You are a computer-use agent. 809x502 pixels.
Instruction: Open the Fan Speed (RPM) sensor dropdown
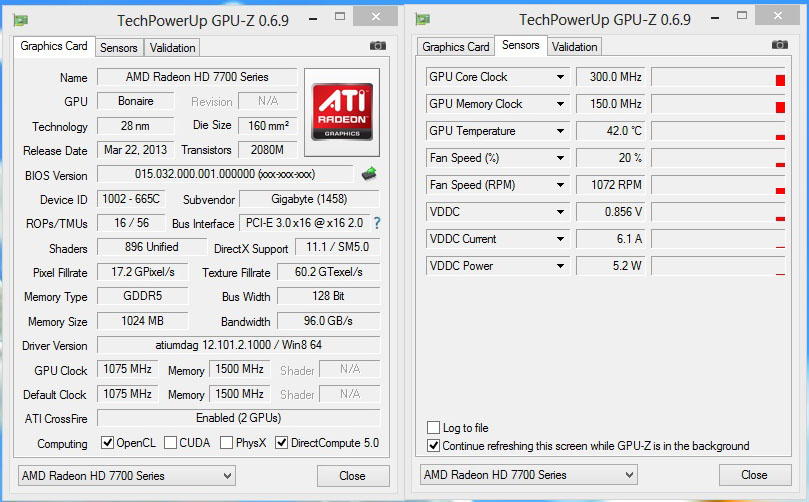click(560, 185)
